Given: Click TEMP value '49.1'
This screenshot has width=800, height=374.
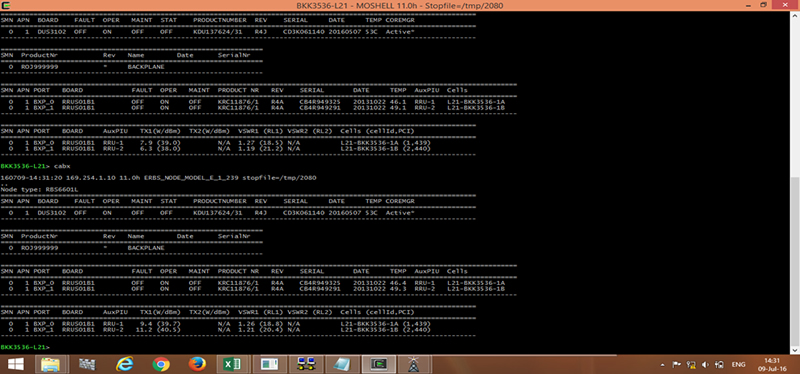Looking at the screenshot, I should pos(398,108).
